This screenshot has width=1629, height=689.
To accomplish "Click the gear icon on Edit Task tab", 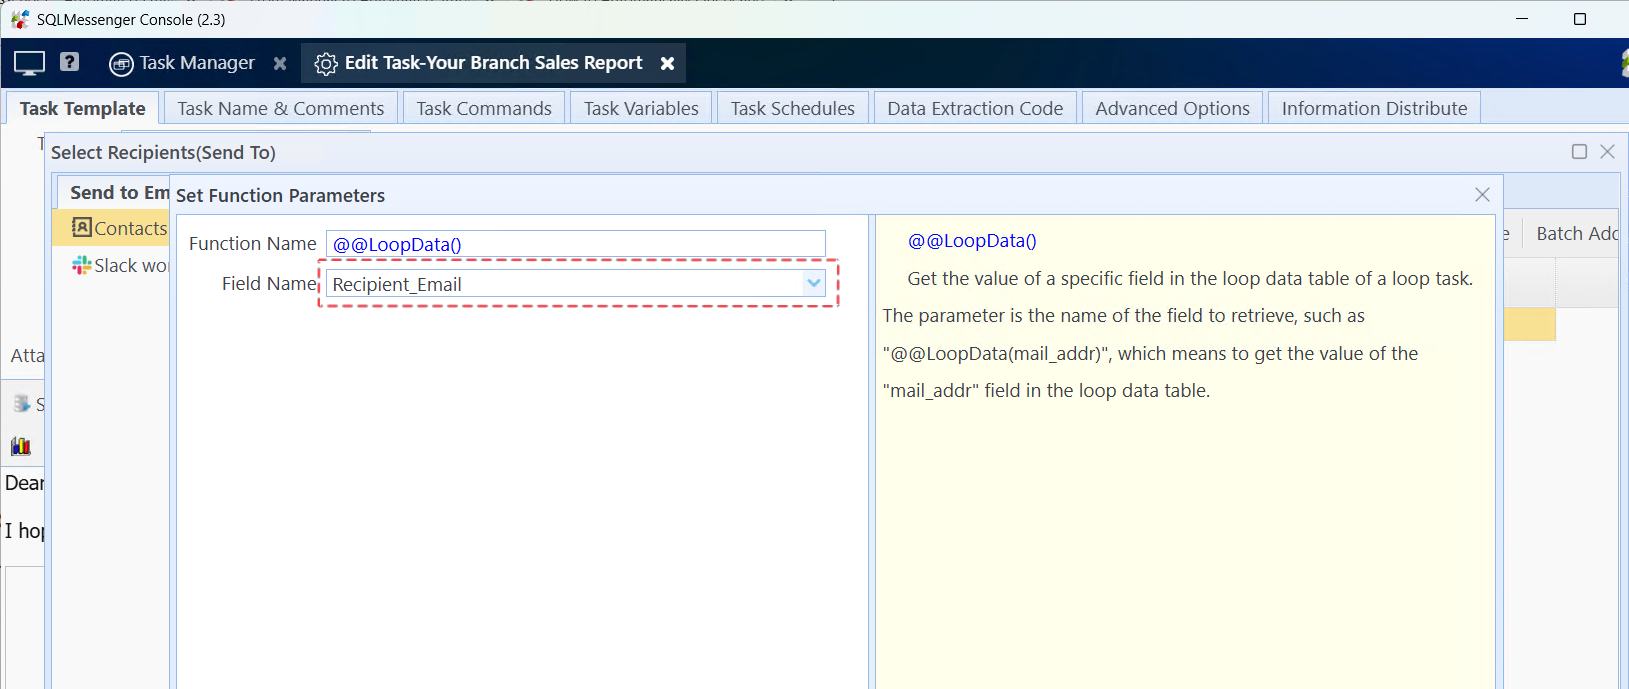I will [x=326, y=64].
